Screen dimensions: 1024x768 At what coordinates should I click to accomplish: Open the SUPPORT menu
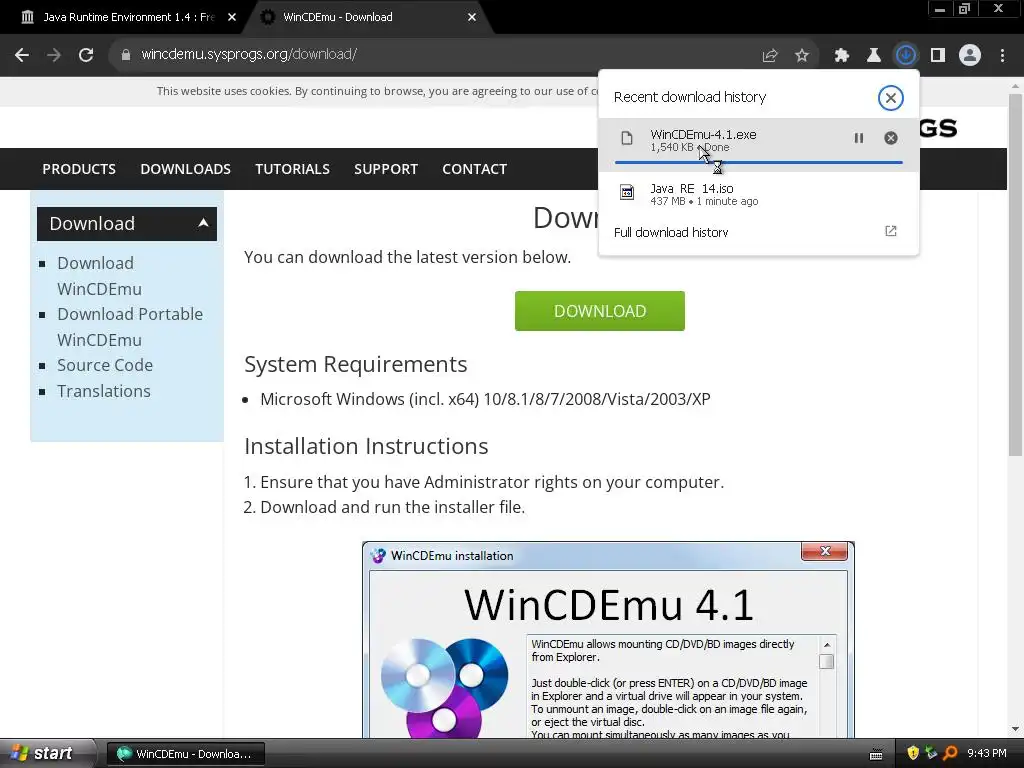click(x=386, y=169)
